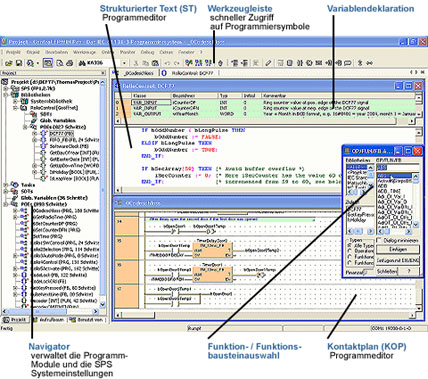Click the Einfügen button
This screenshot has height=379, width=428.
(x=398, y=249)
